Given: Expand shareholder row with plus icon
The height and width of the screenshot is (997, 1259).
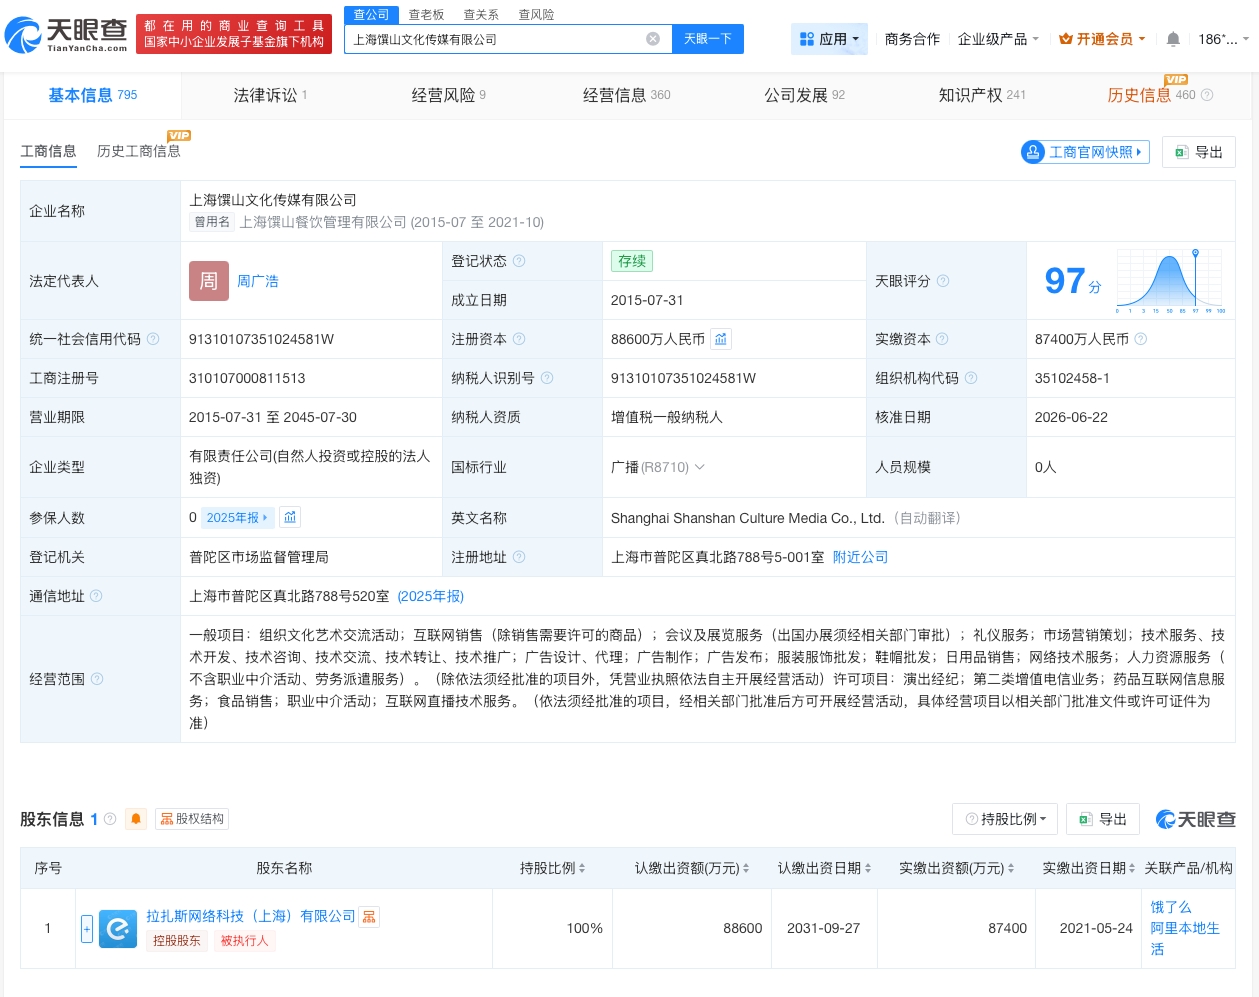Looking at the screenshot, I should (87, 929).
